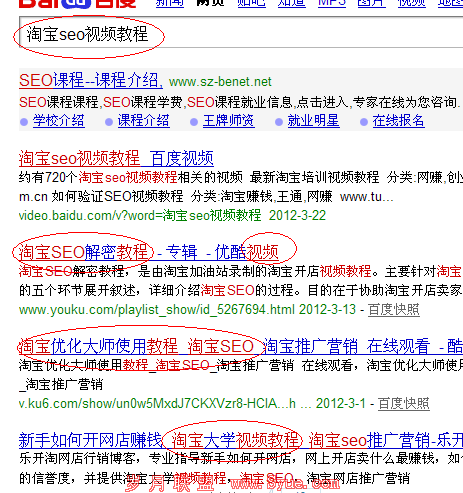Viewport: 463px width, 493px height.
Task: Open the 就业明星 sublink
Action: (x=313, y=121)
